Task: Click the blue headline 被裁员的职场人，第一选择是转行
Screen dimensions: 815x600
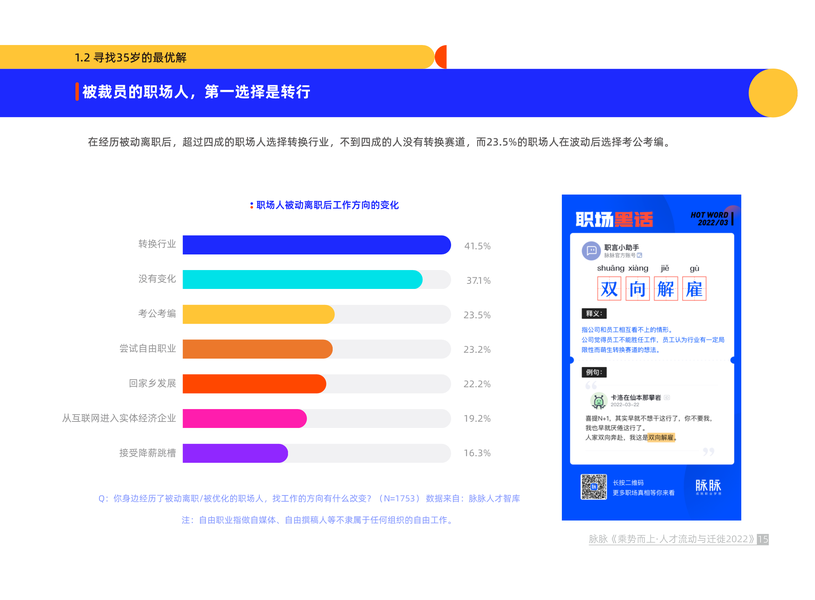Action: pos(196,92)
